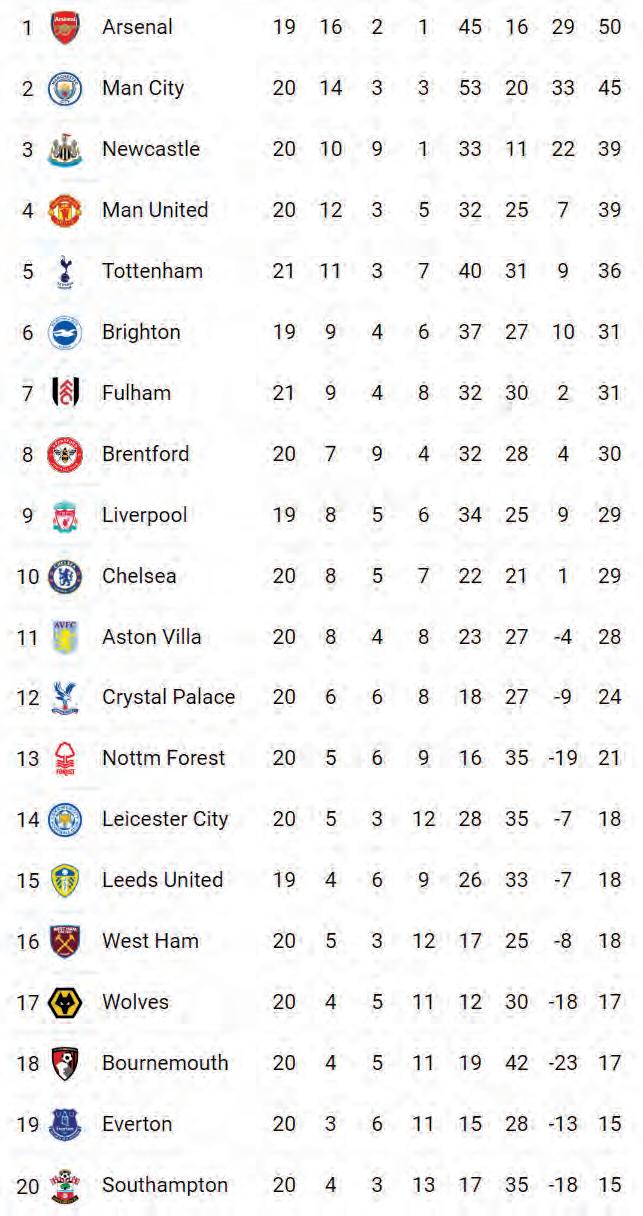This screenshot has height=1216, width=643.
Task: Open the Bournemouth team name
Action: [165, 1063]
